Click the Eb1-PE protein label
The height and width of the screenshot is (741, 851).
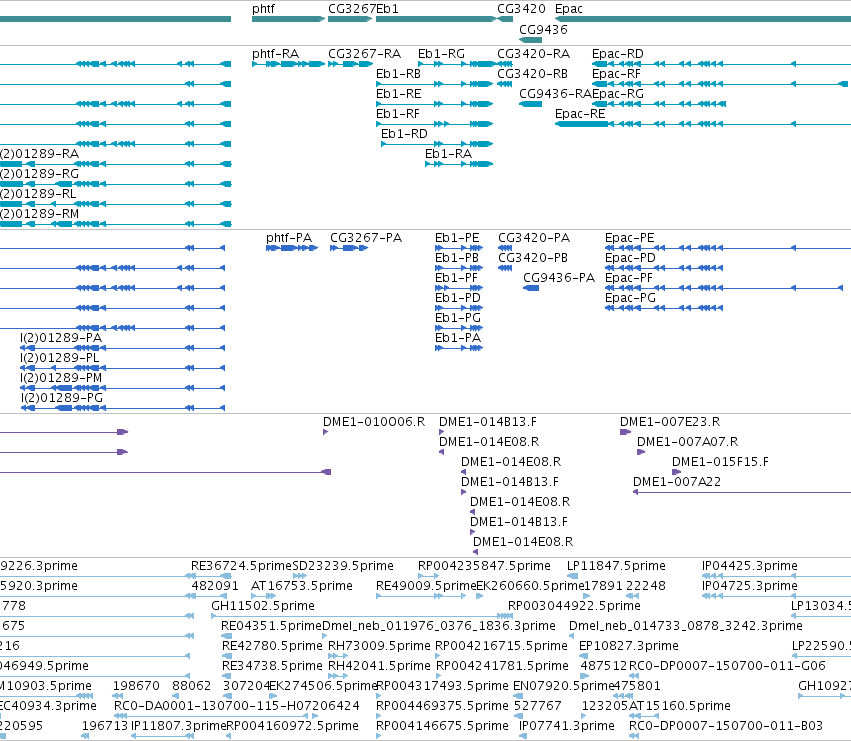click(x=457, y=238)
